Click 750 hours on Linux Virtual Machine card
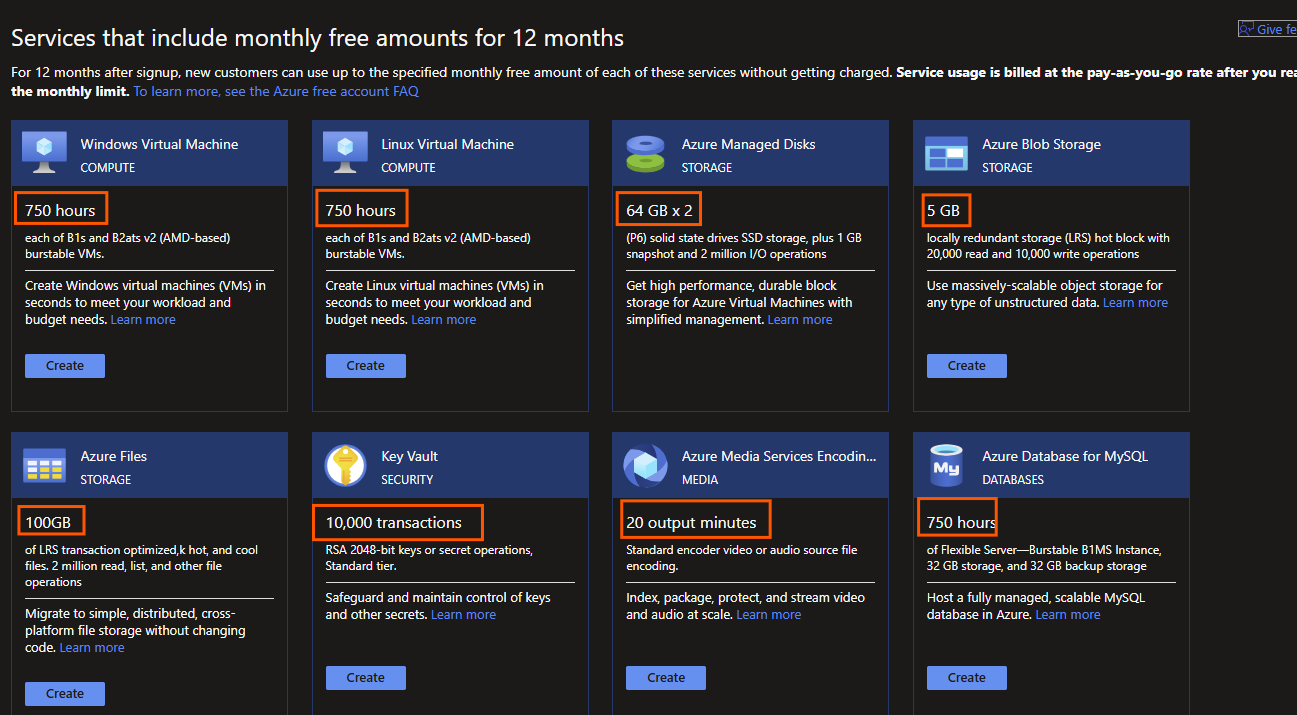This screenshot has width=1297, height=715. click(x=361, y=210)
